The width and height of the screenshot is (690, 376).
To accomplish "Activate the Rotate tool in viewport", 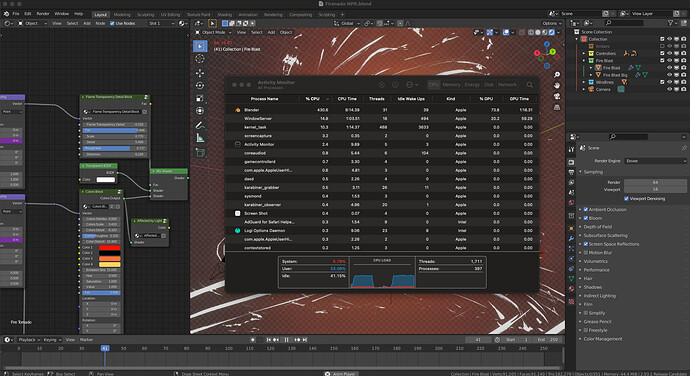I will coord(200,85).
